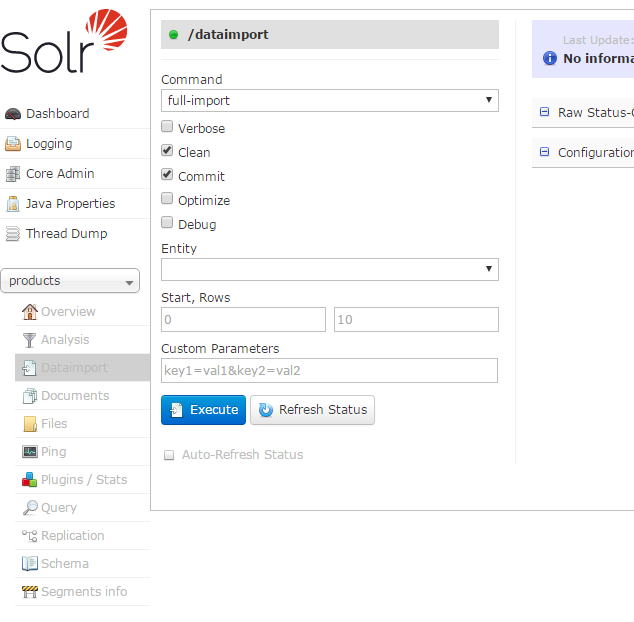Screen dimensions: 634x622
Task: Focus the Rows field showing 10
Action: (x=416, y=320)
